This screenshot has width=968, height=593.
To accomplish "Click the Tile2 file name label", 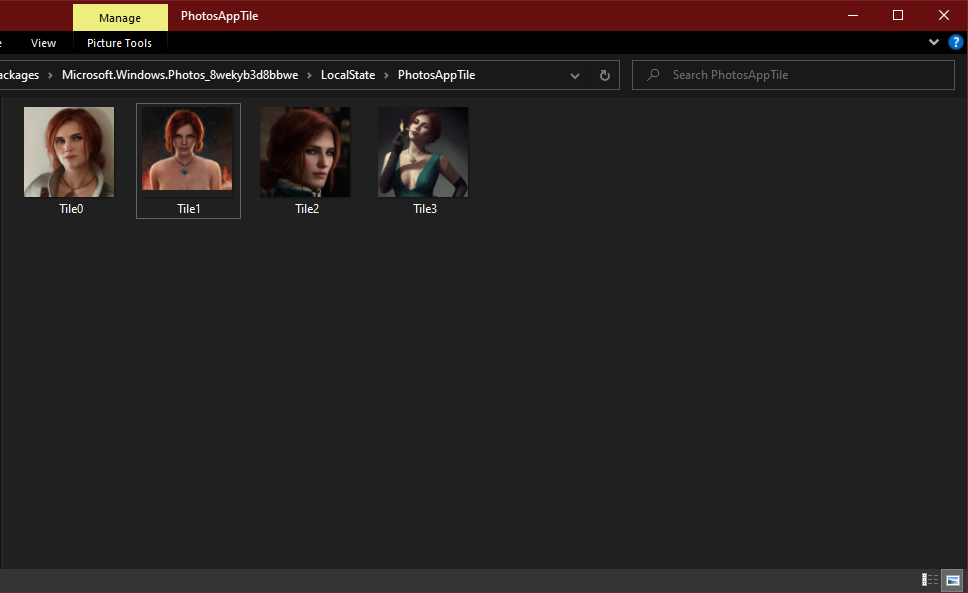I will (307, 209).
